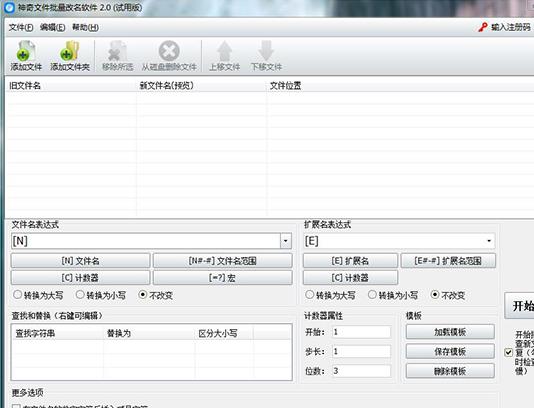
Task: Select extension 转换为小写 radio button
Action: [372, 295]
